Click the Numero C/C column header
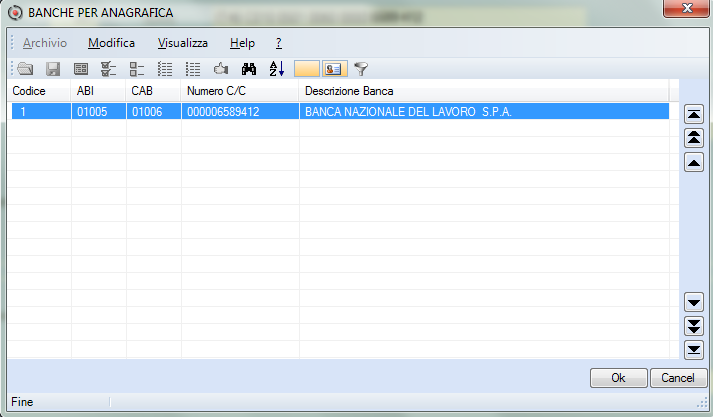Image resolution: width=713 pixels, height=417 pixels. click(x=240, y=91)
